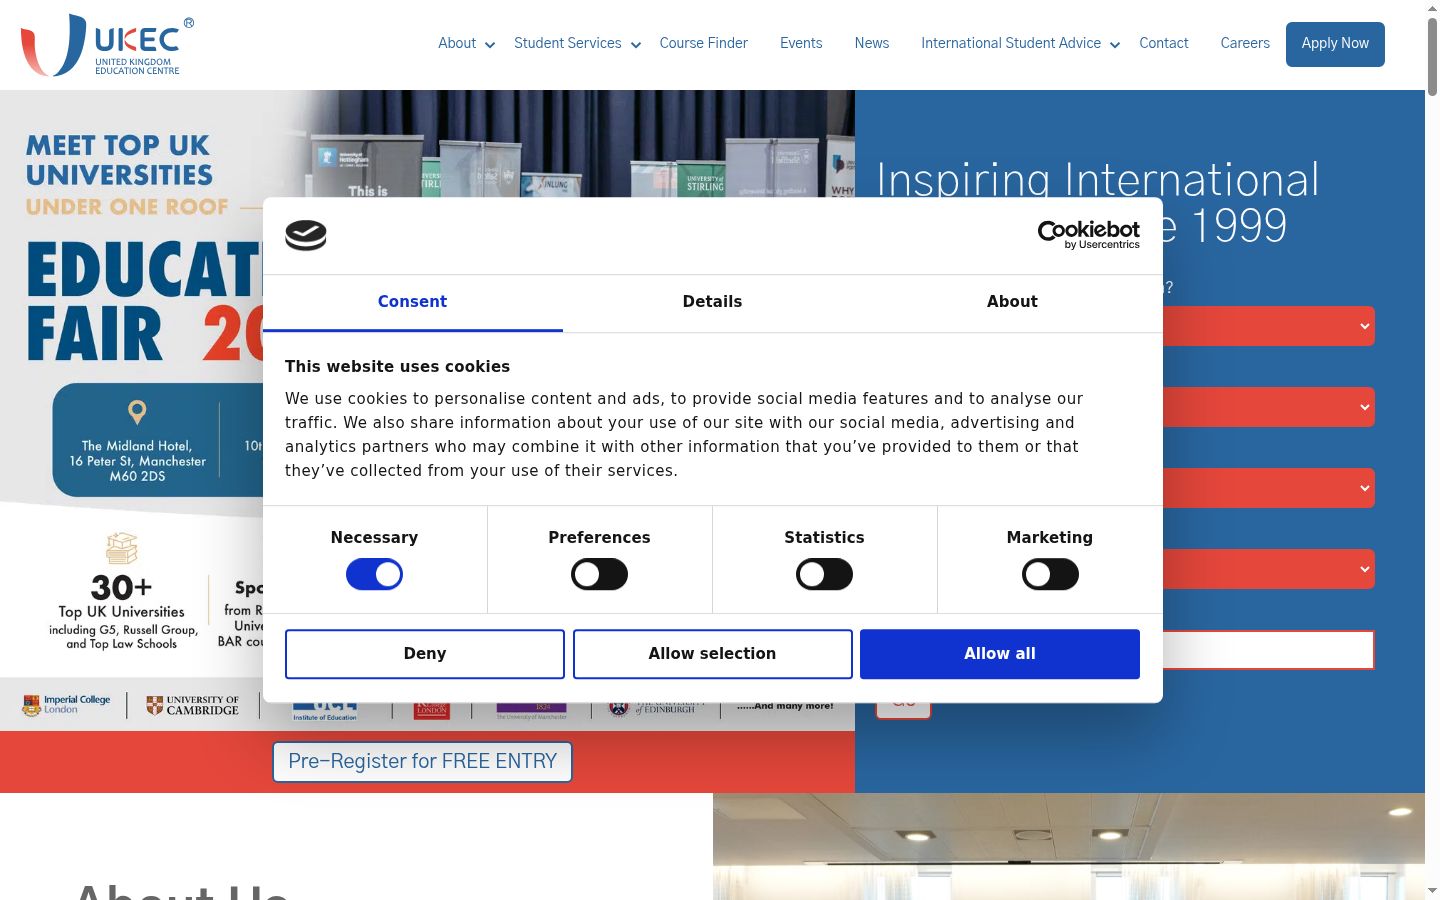Click Deny cookies button
This screenshot has width=1440, height=900.
[425, 654]
